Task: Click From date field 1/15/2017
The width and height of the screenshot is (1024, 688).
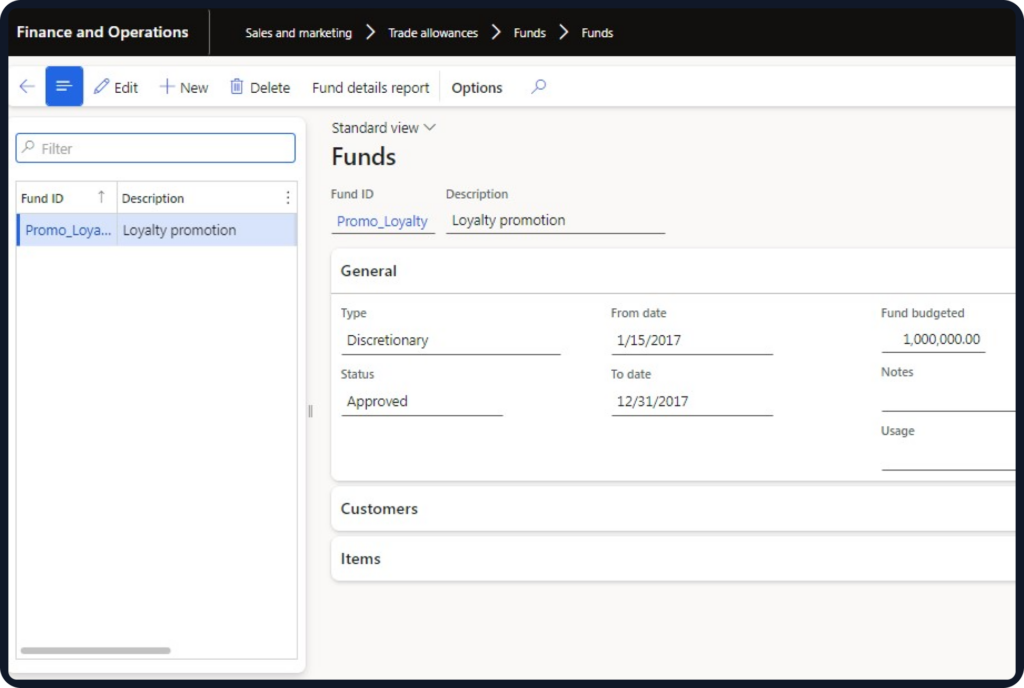Action: [692, 340]
